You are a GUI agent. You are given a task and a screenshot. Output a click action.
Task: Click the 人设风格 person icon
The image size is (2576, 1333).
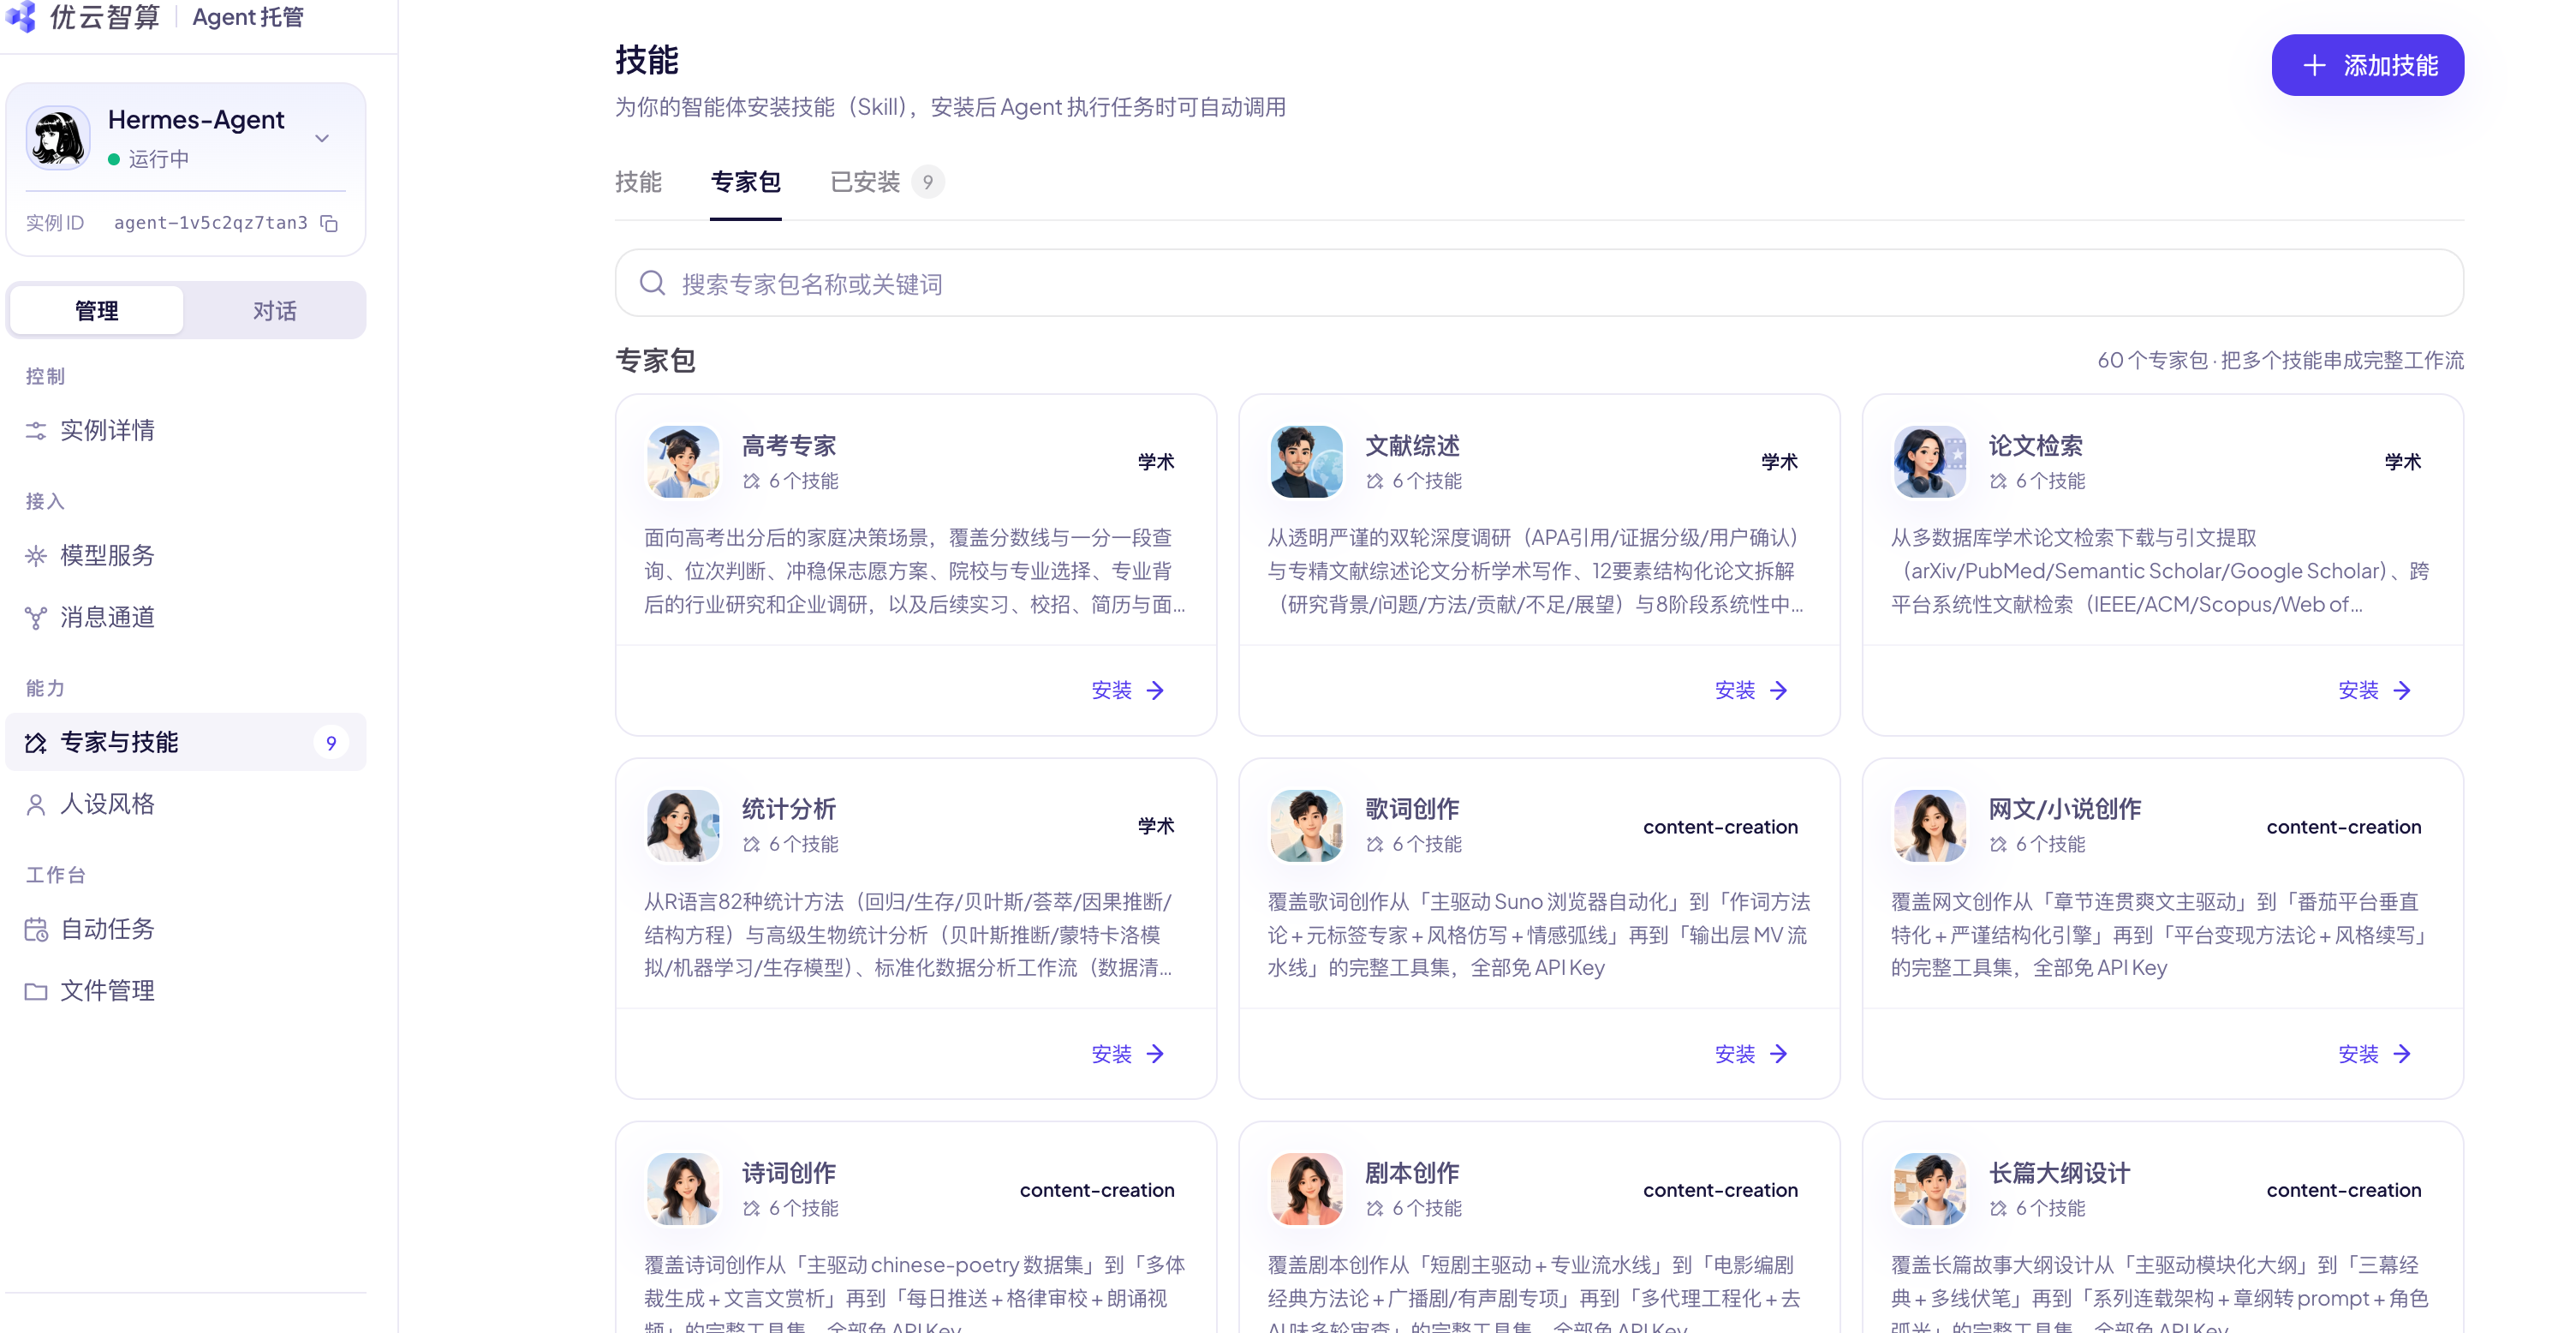coord(36,805)
